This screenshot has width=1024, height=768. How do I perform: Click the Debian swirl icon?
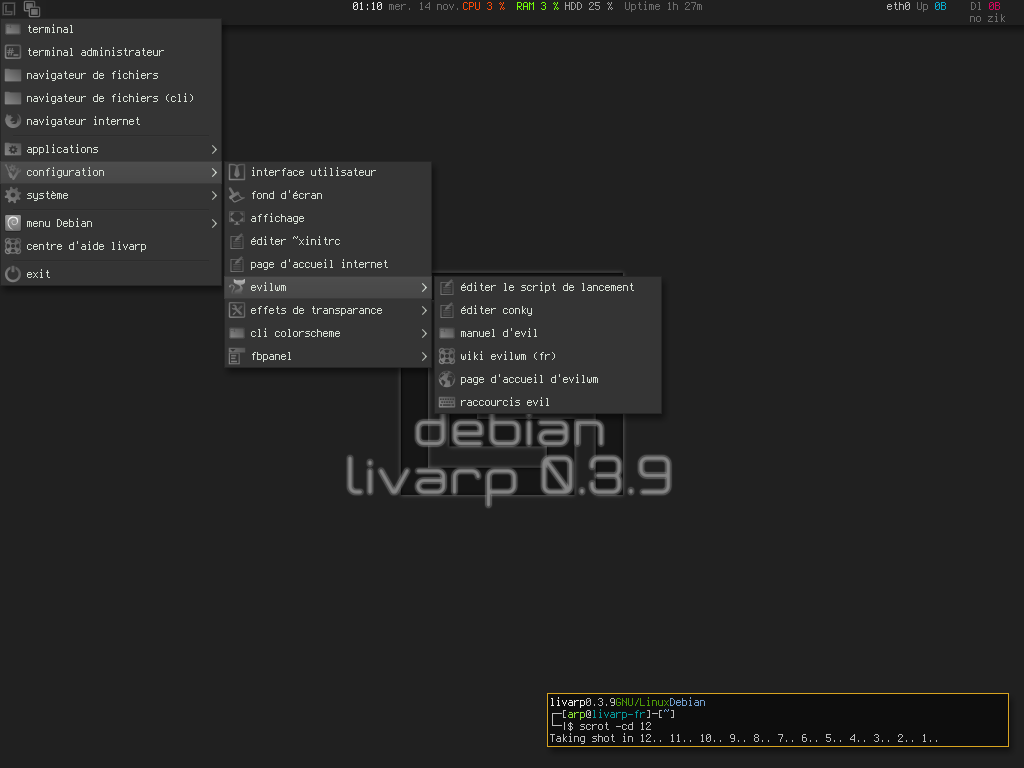pyautogui.click(x=13, y=223)
